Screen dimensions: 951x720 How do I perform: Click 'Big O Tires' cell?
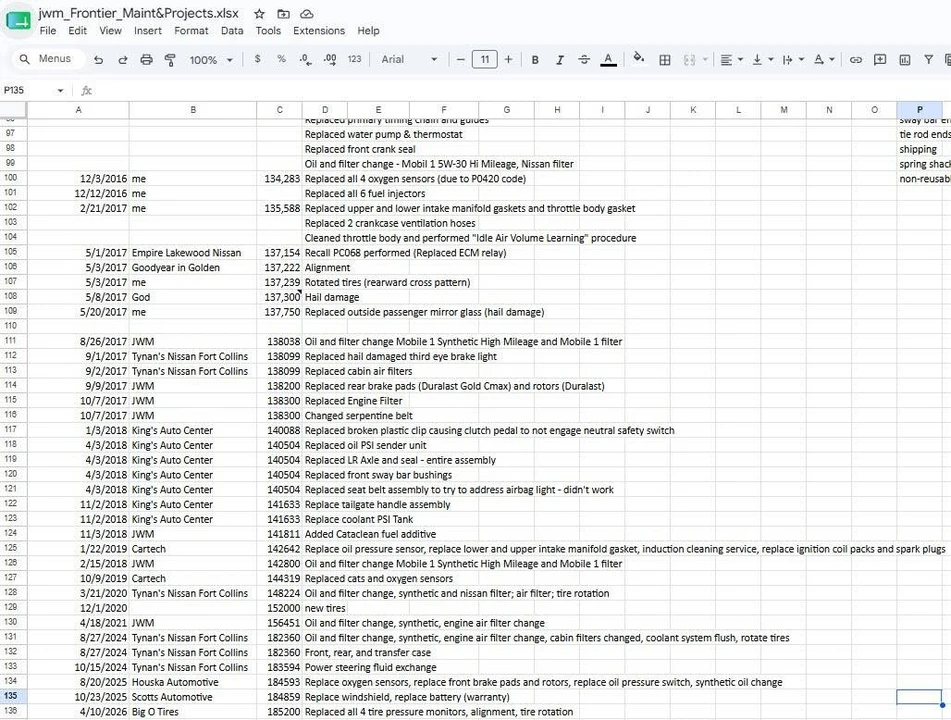click(193, 712)
